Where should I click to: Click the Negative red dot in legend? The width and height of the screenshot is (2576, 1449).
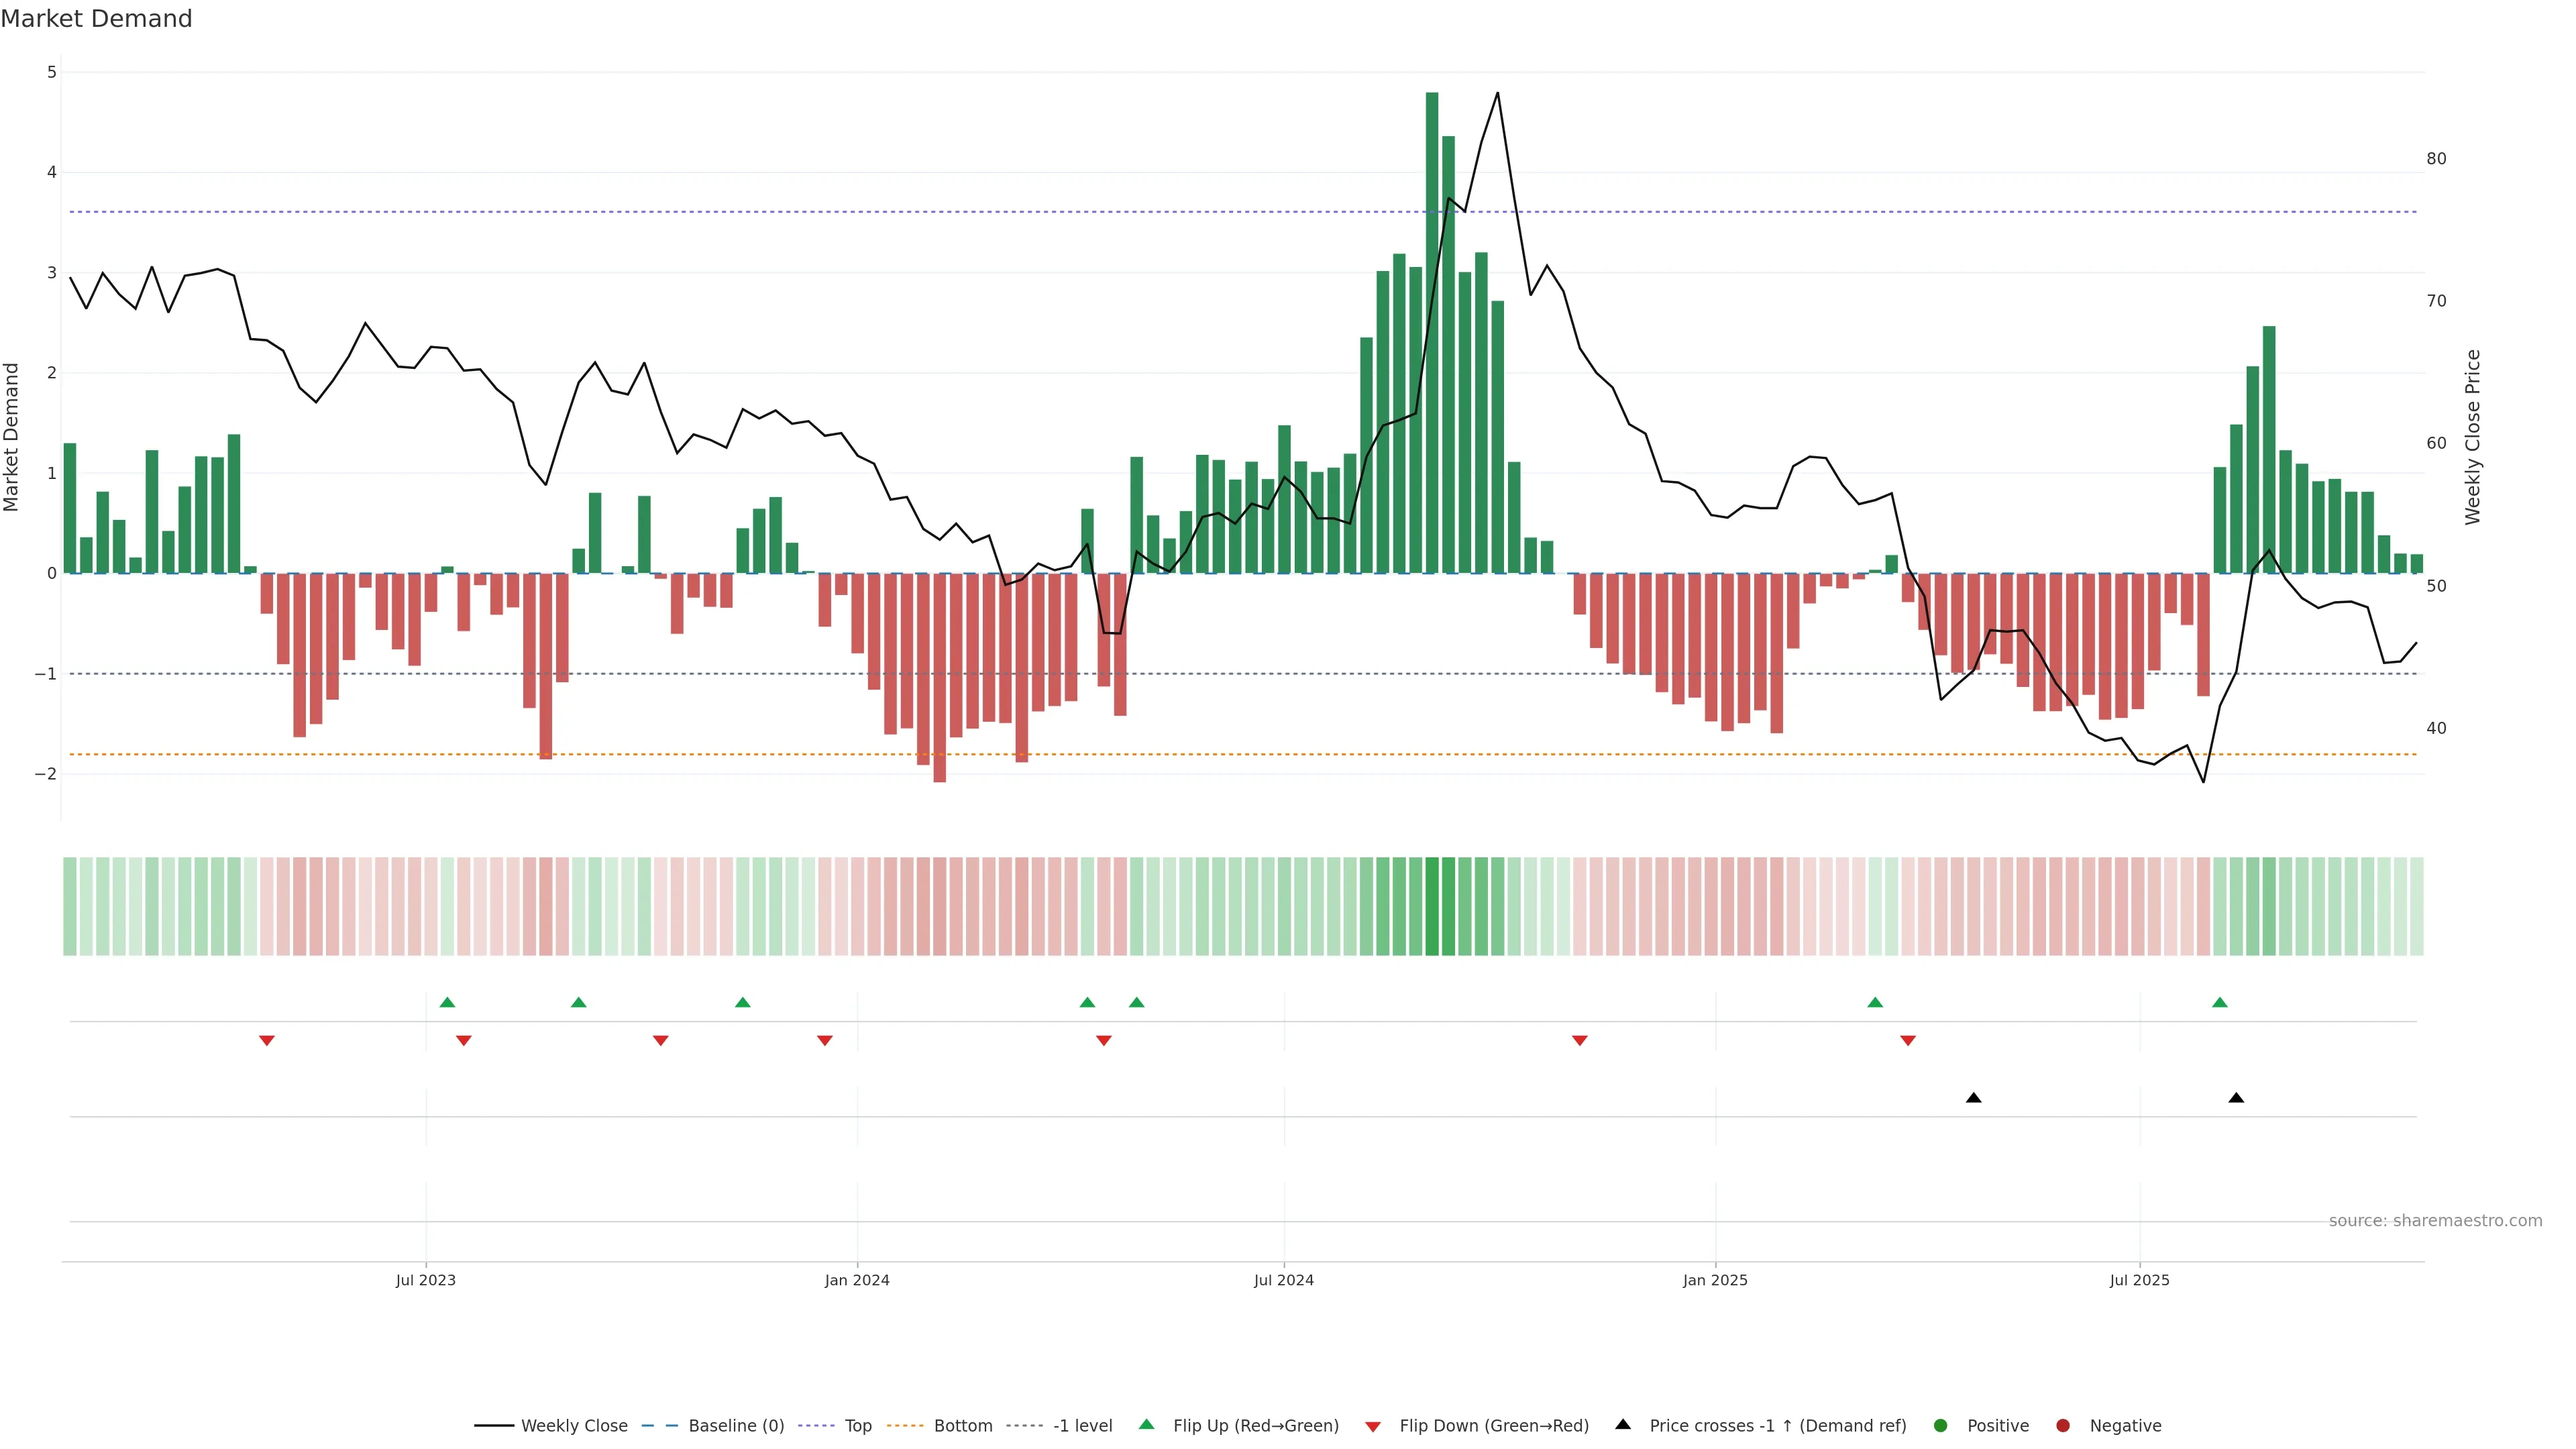2063,1426
